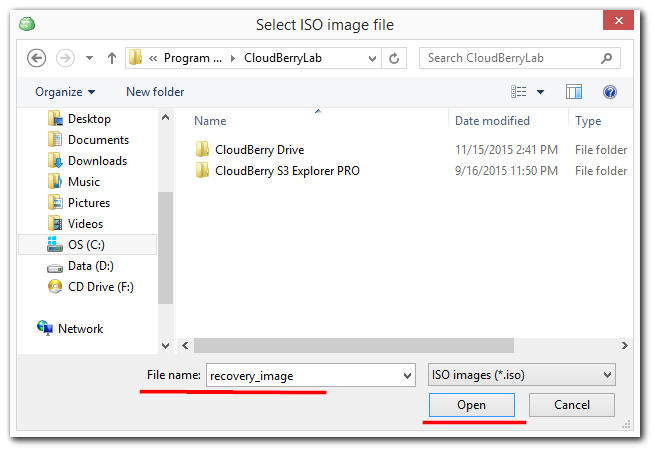Toggle the preview pane icon
Screen dimensions: 658x455
point(574,92)
